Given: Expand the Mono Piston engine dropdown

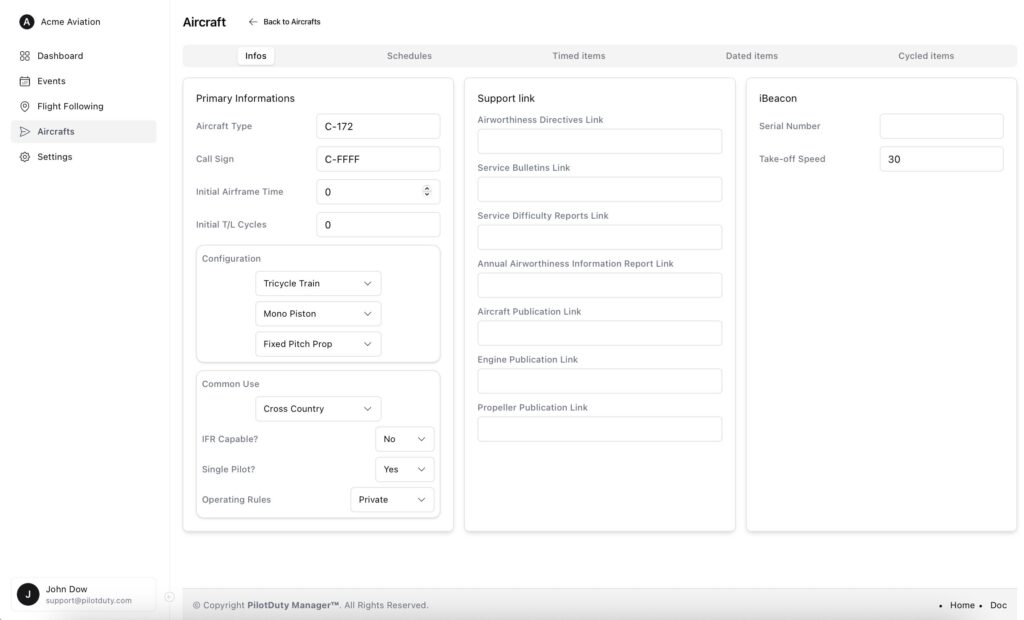Looking at the screenshot, I should coord(318,314).
